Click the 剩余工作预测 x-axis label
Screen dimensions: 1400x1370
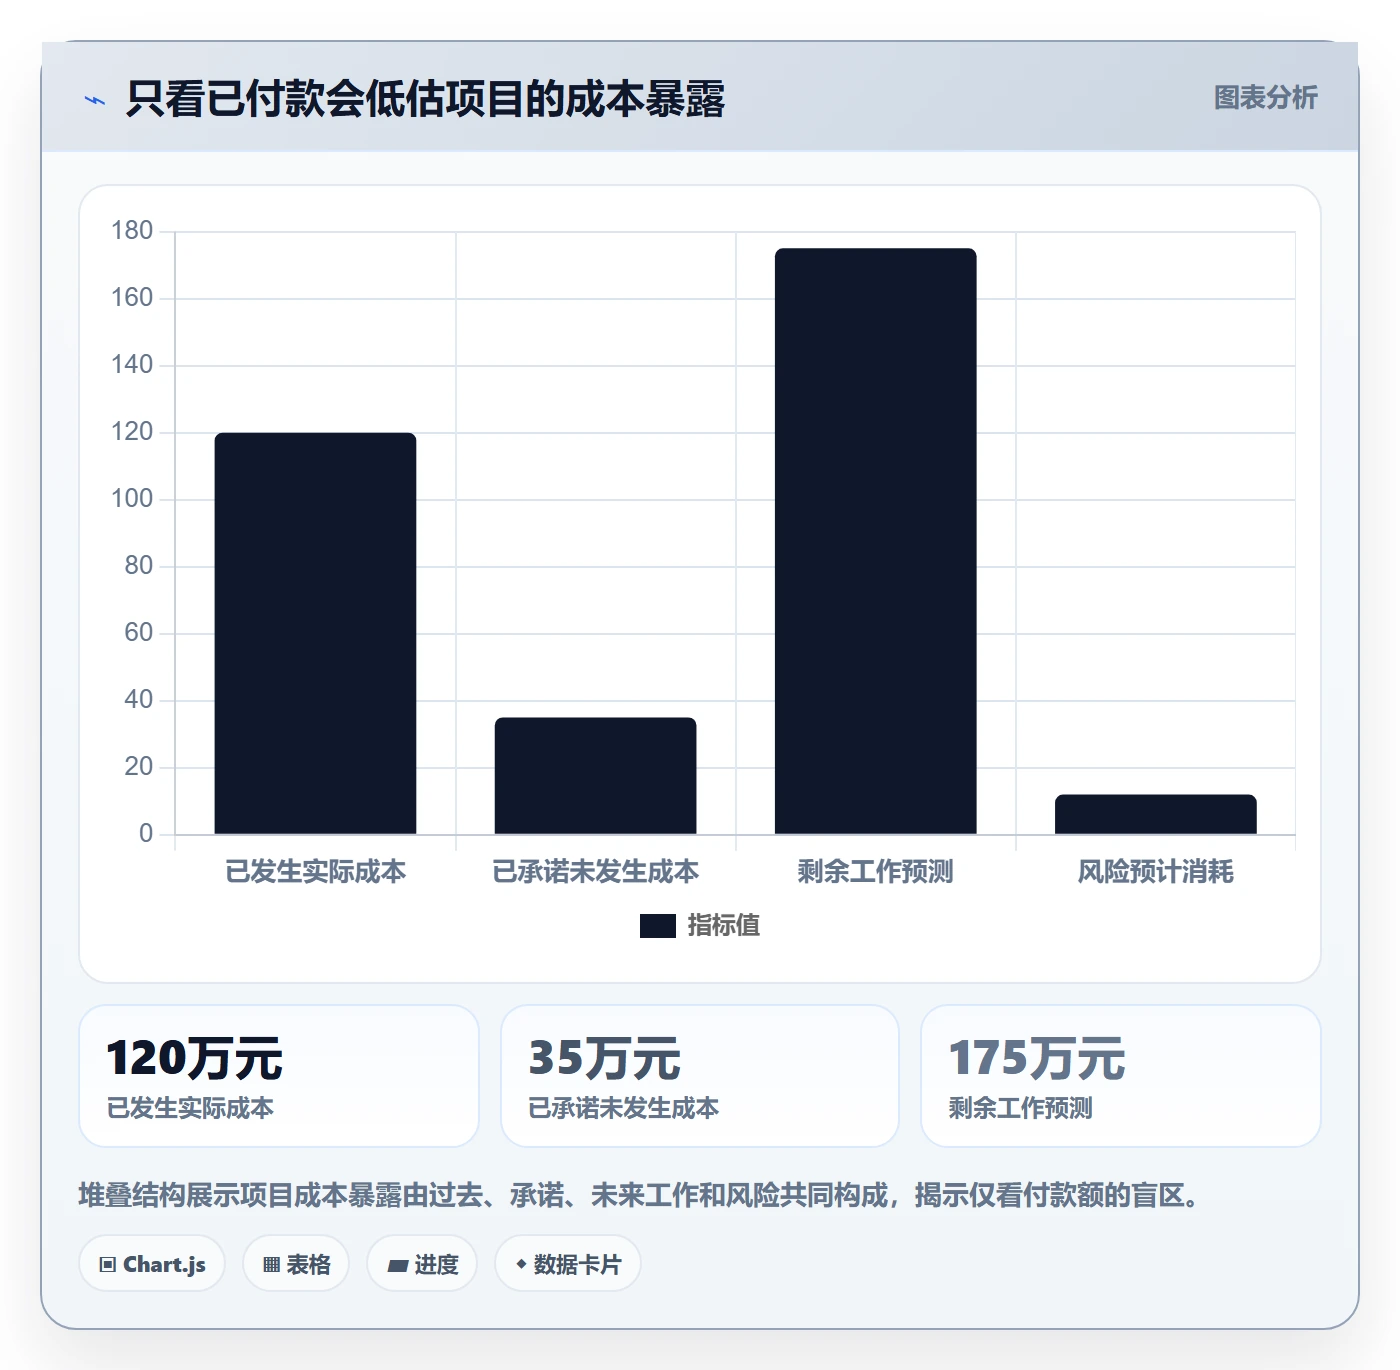pos(875,872)
